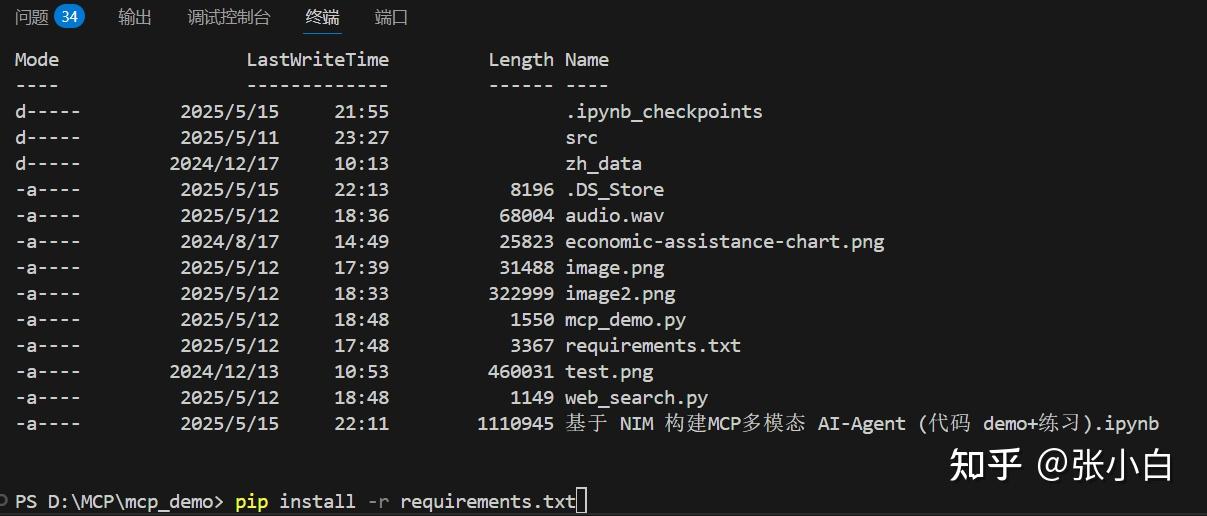
Task: Click the src directory name
Action: coord(581,138)
